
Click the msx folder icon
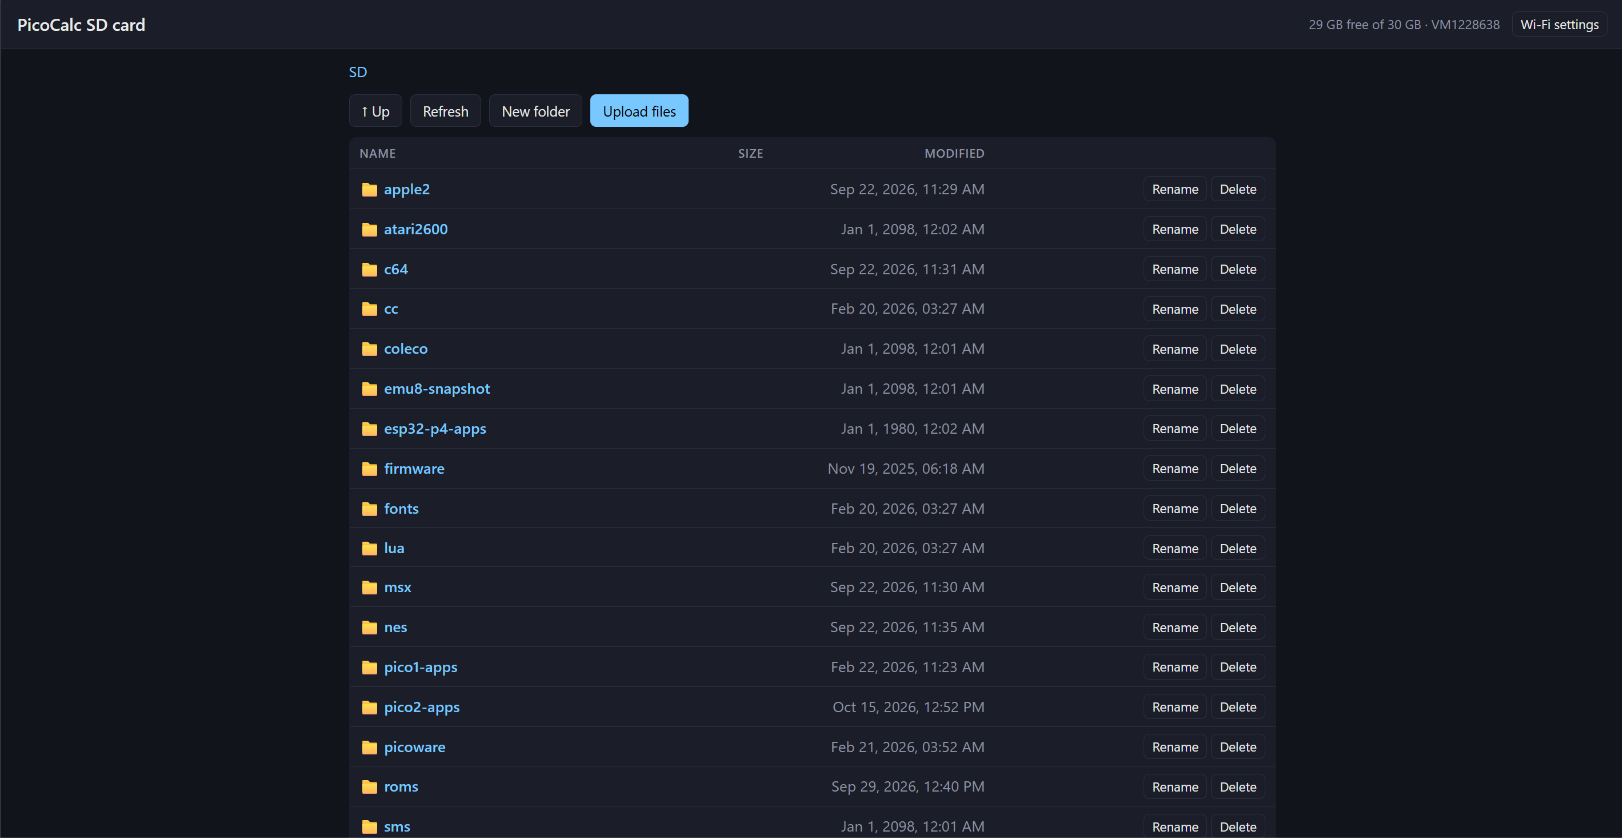pyautogui.click(x=369, y=588)
